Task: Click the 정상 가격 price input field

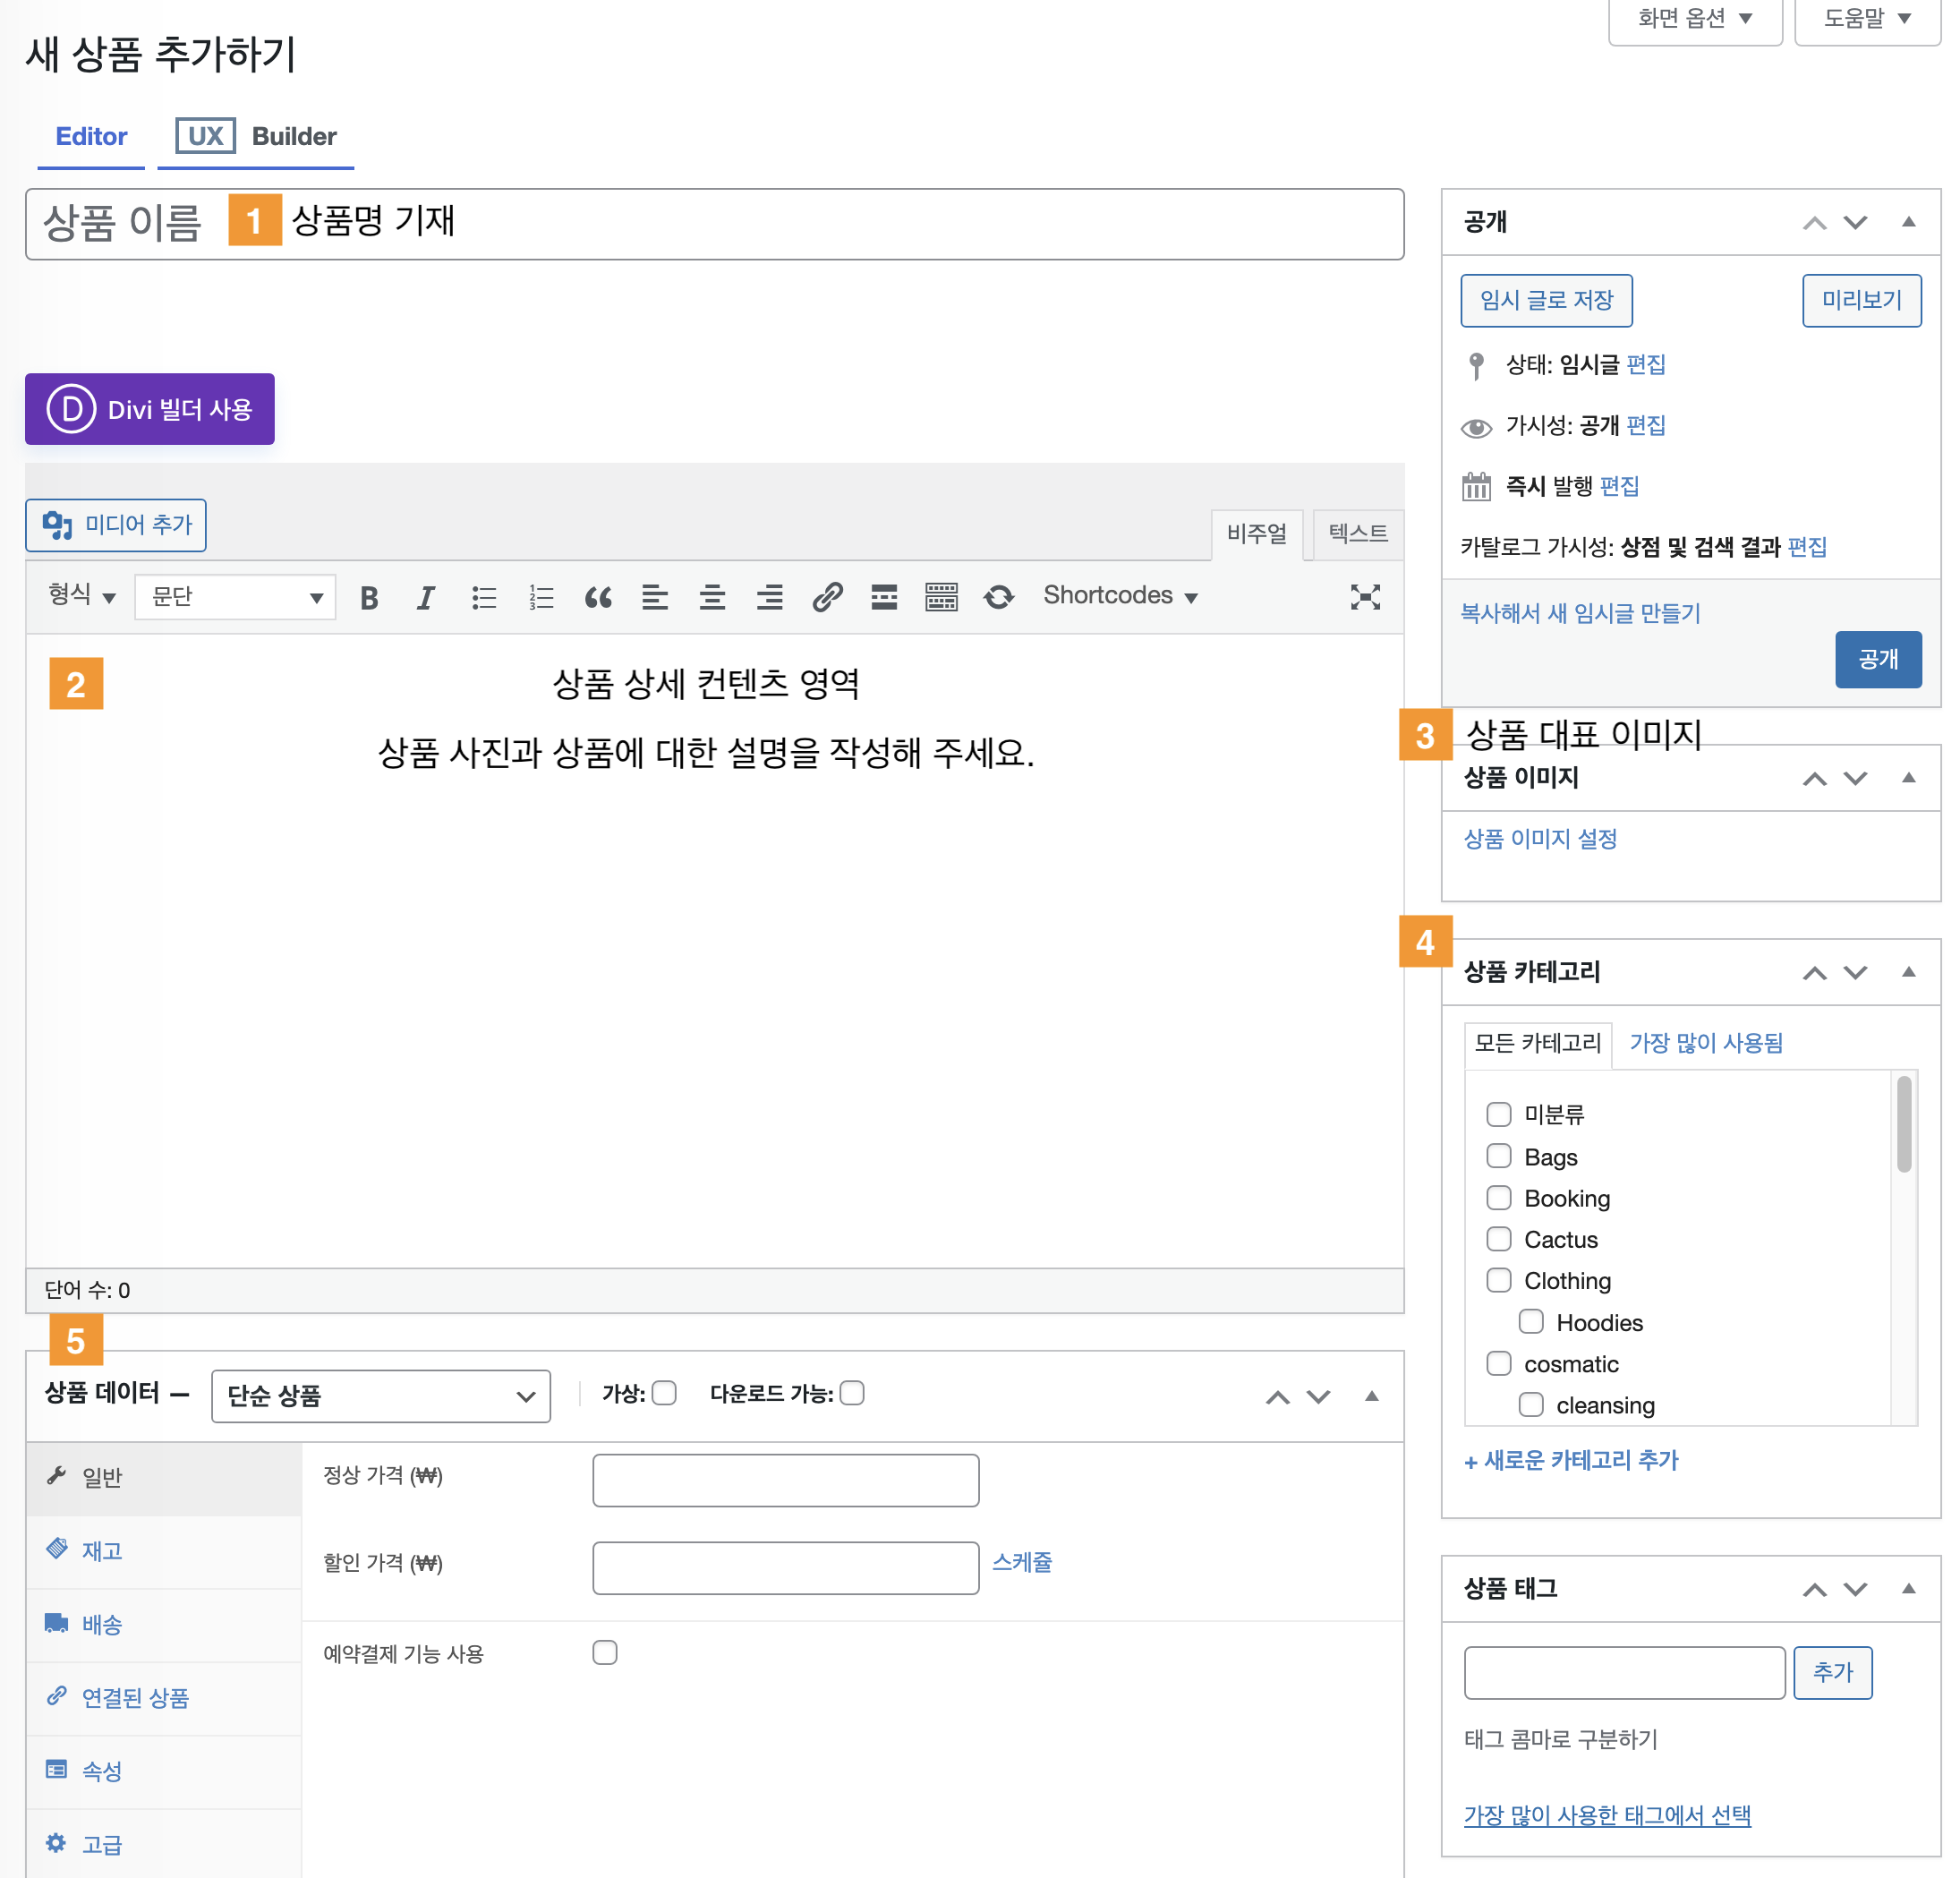Action: (785, 1480)
